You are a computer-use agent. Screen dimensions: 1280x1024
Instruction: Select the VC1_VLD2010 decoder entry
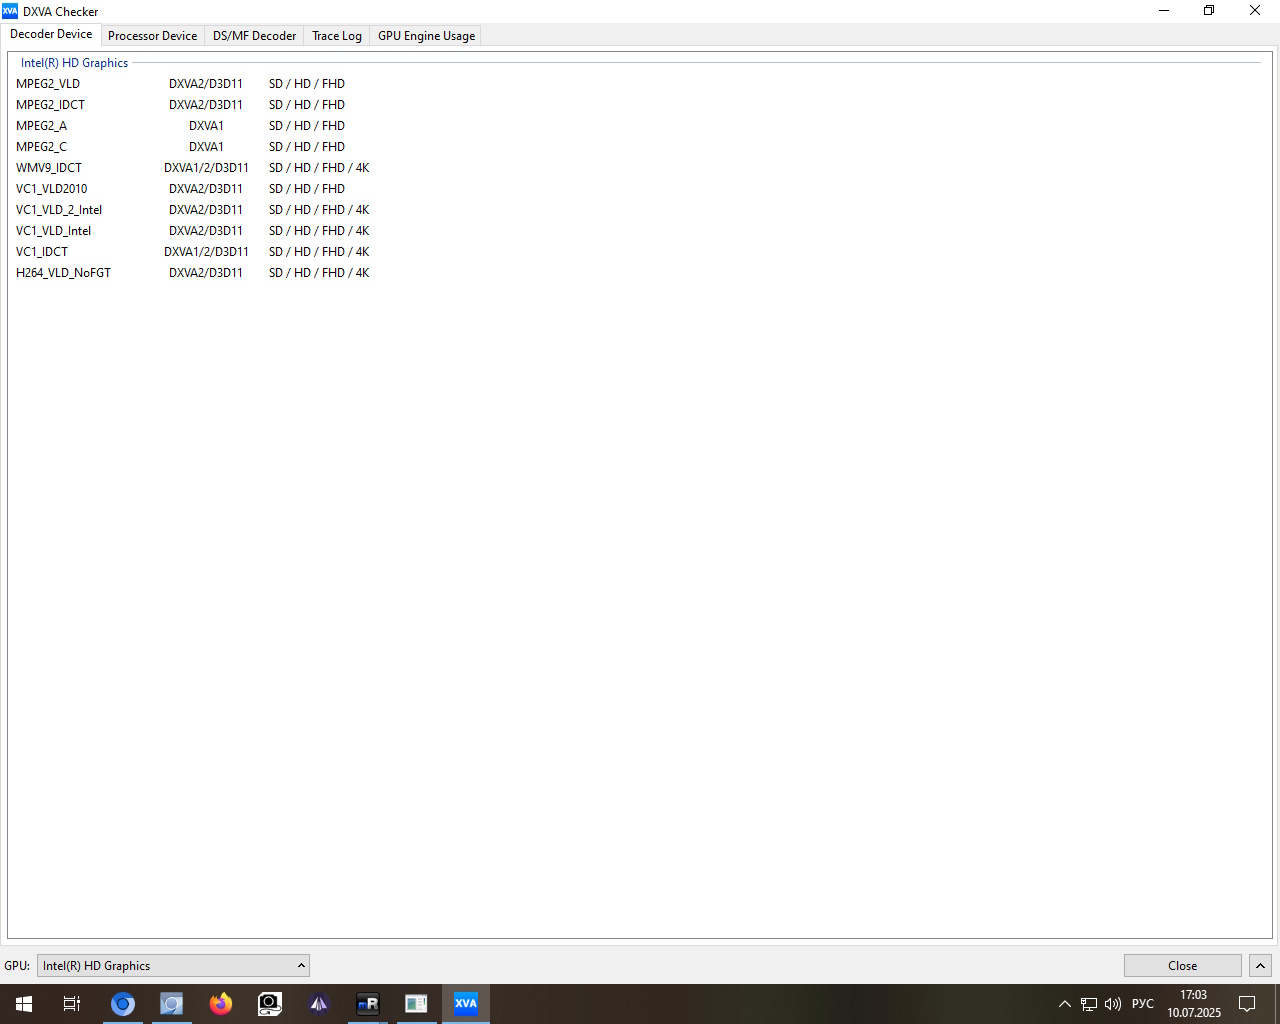click(x=52, y=189)
